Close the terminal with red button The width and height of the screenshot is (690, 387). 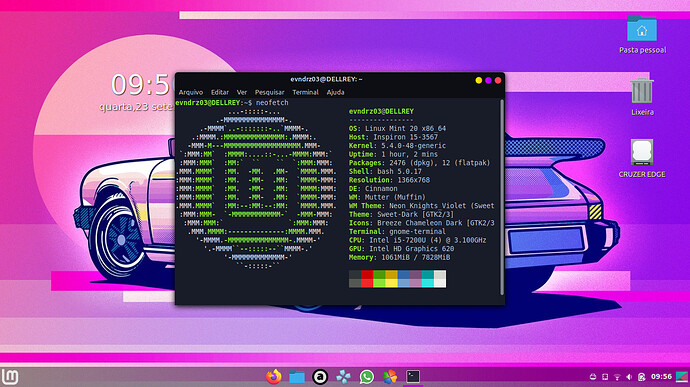(498, 80)
